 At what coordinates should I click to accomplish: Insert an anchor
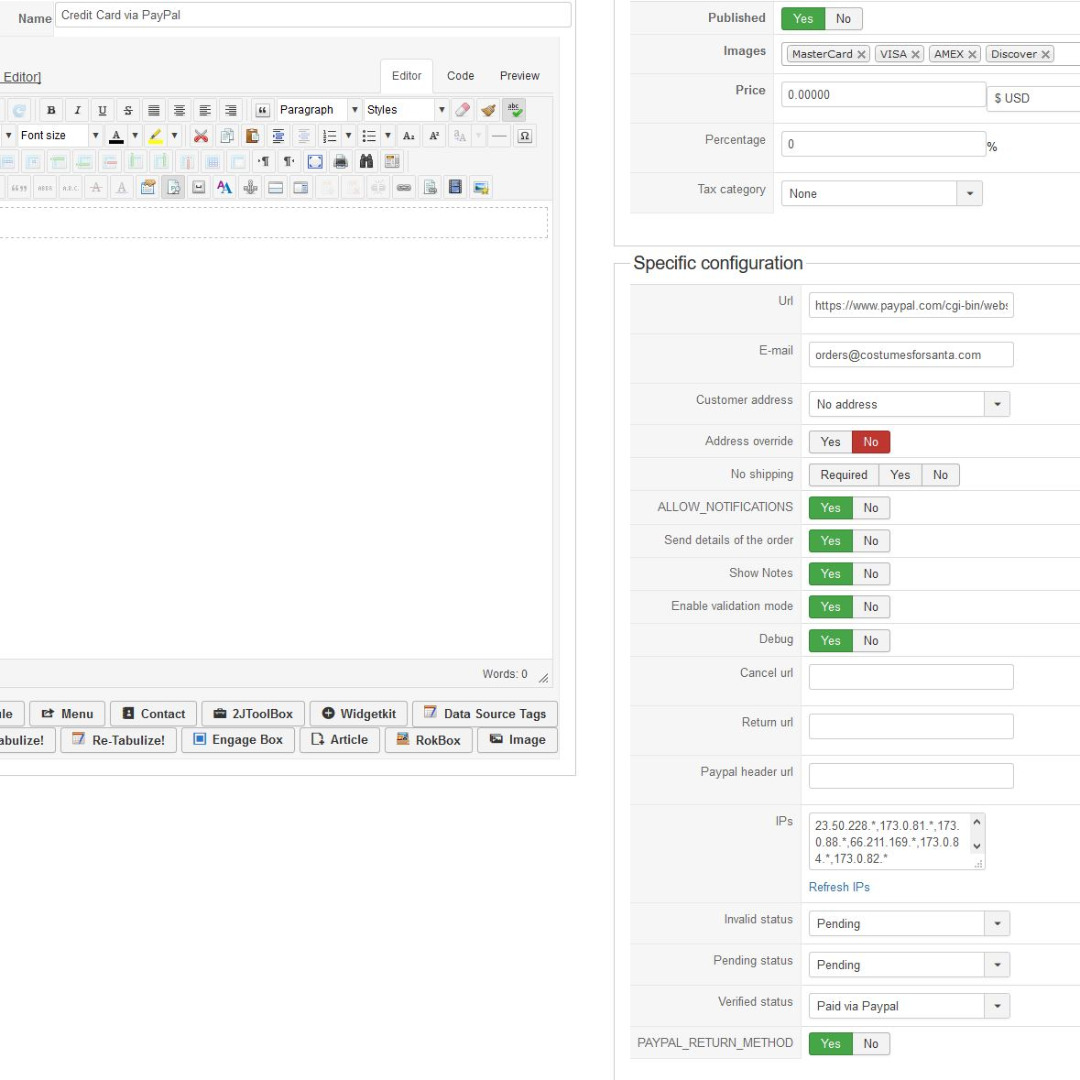coord(251,187)
